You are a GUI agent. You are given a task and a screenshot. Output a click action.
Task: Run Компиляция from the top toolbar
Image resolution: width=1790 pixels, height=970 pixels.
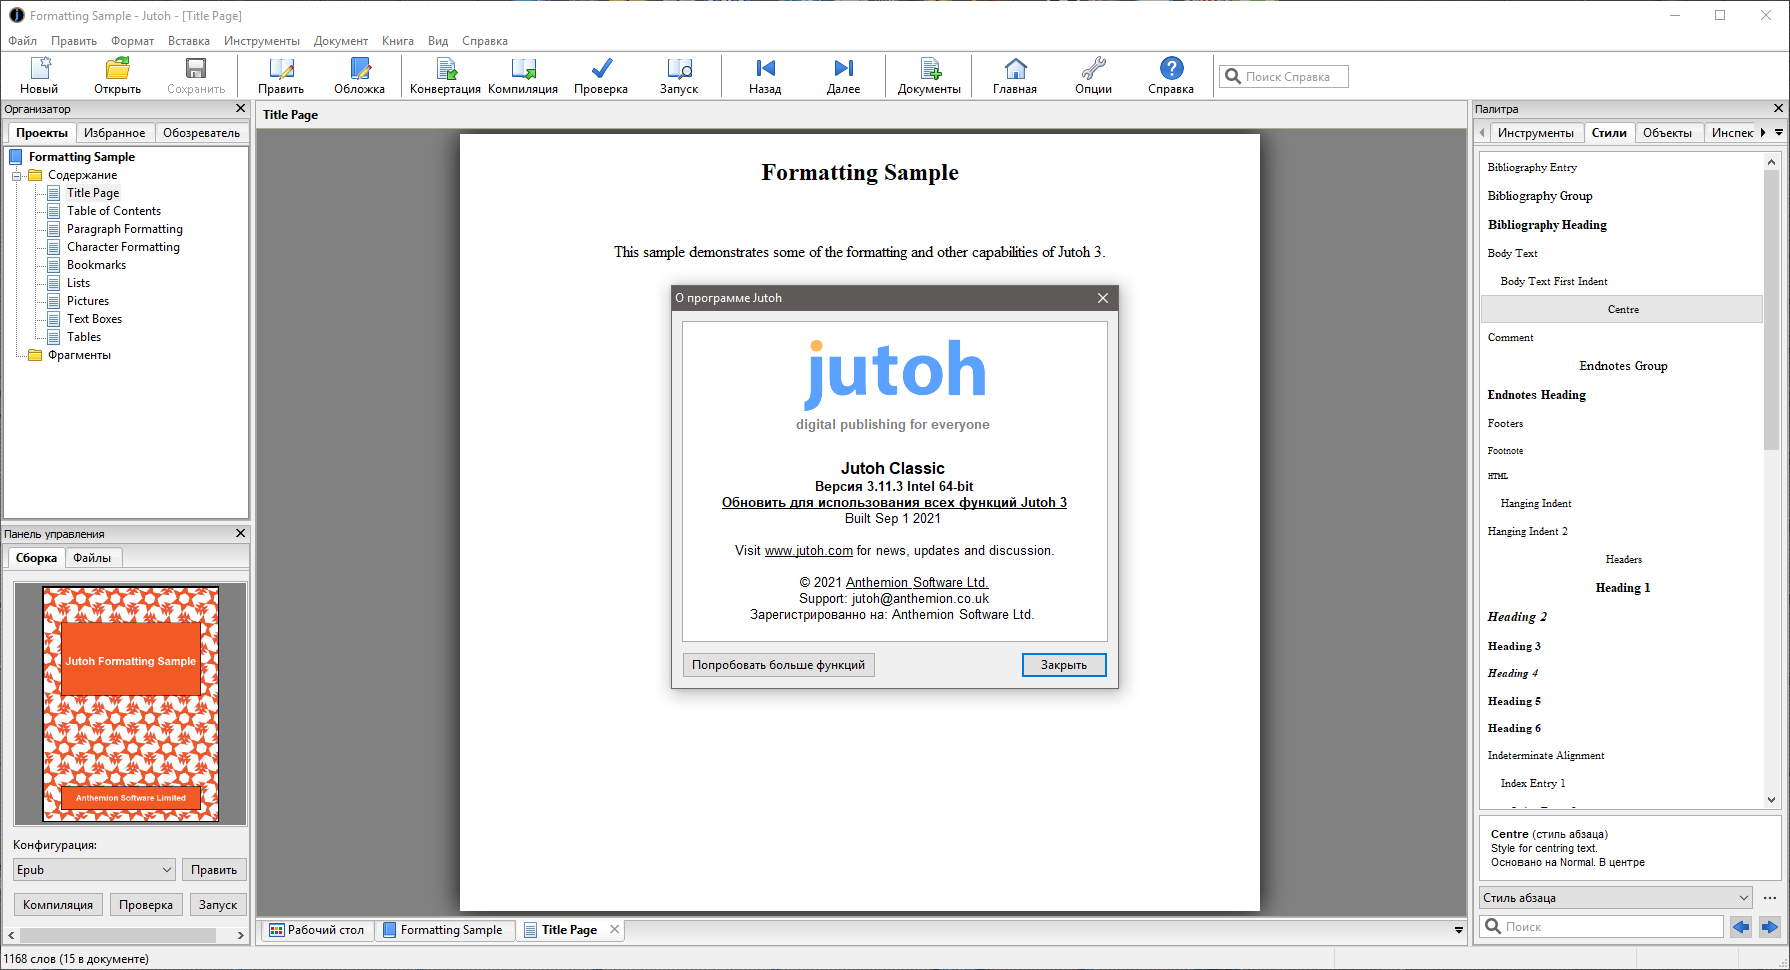pyautogui.click(x=523, y=70)
